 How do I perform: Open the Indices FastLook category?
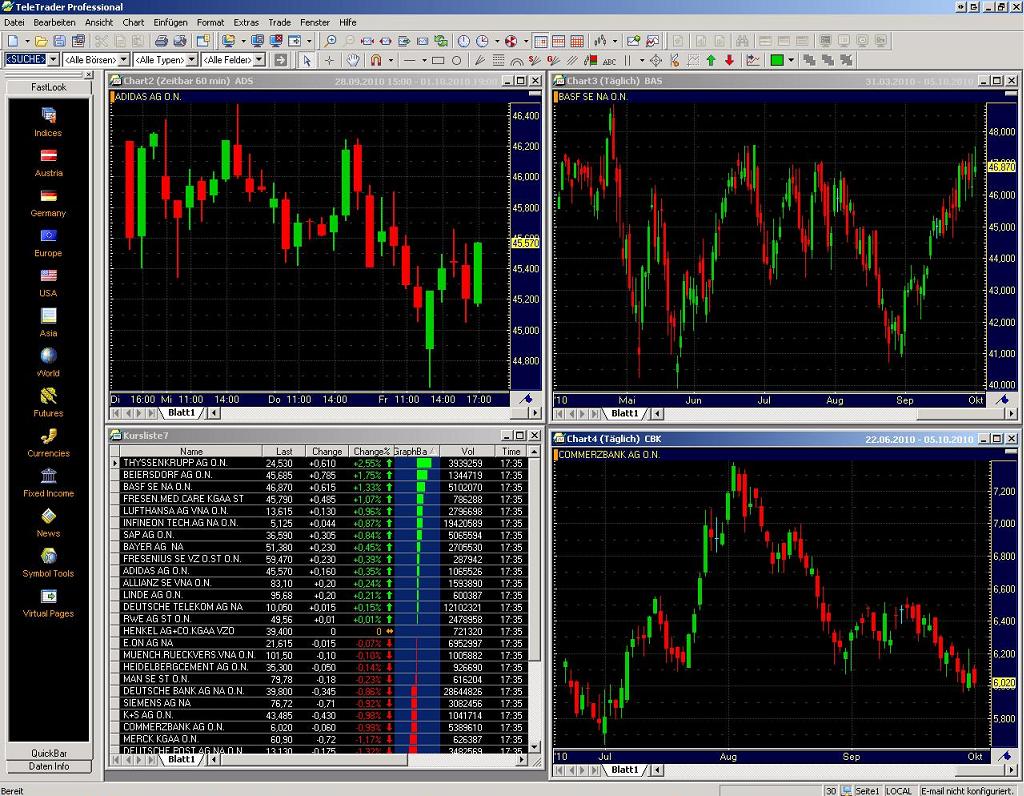coord(48,121)
